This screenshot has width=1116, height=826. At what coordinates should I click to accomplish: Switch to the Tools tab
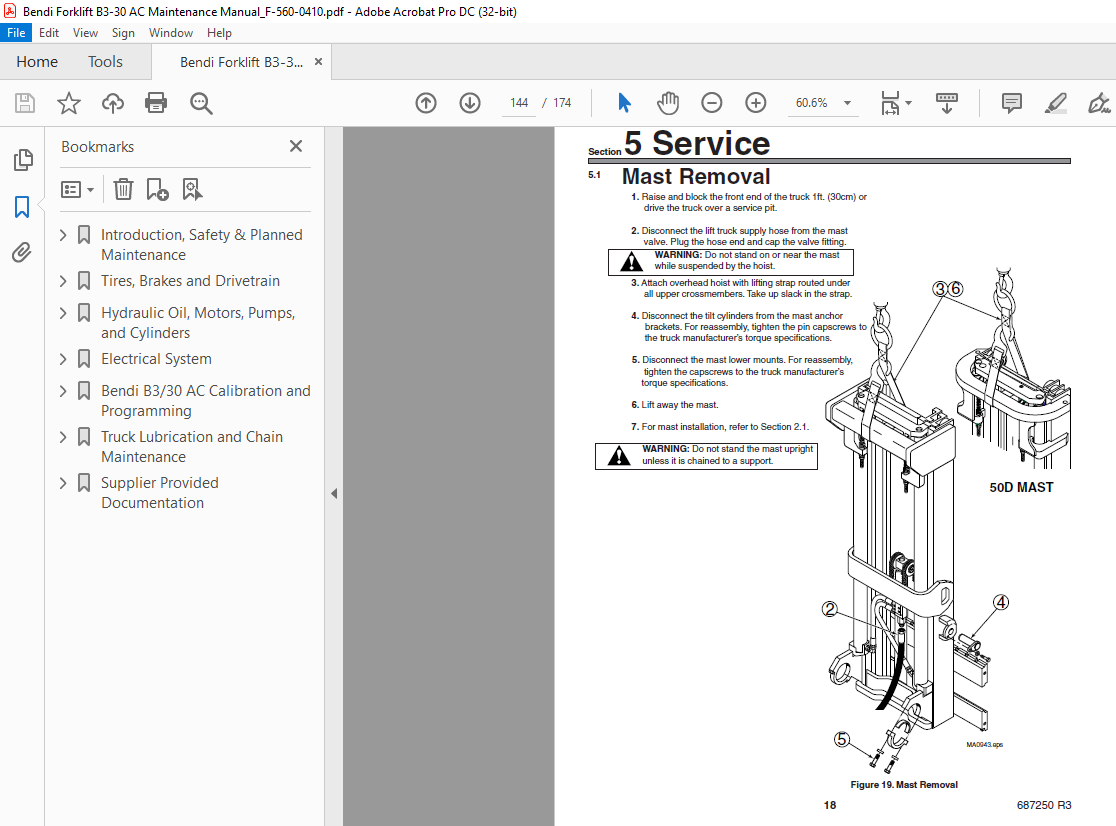(x=105, y=62)
